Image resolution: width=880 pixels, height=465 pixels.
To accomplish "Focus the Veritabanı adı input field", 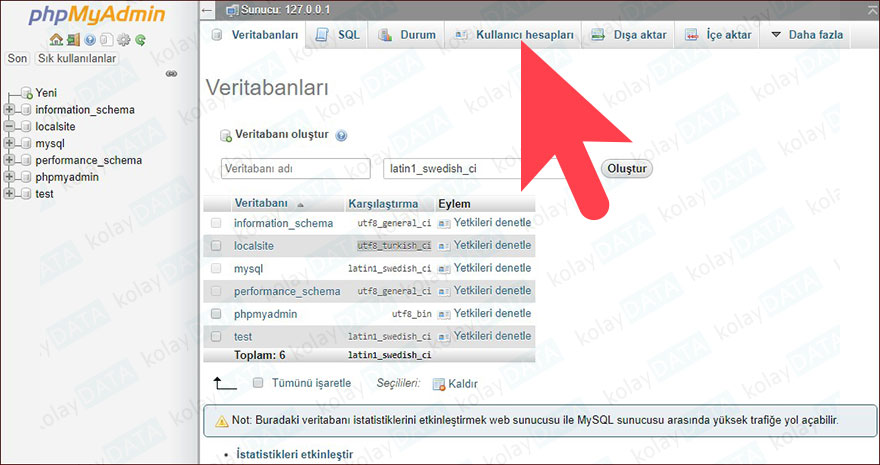I will pos(296,169).
